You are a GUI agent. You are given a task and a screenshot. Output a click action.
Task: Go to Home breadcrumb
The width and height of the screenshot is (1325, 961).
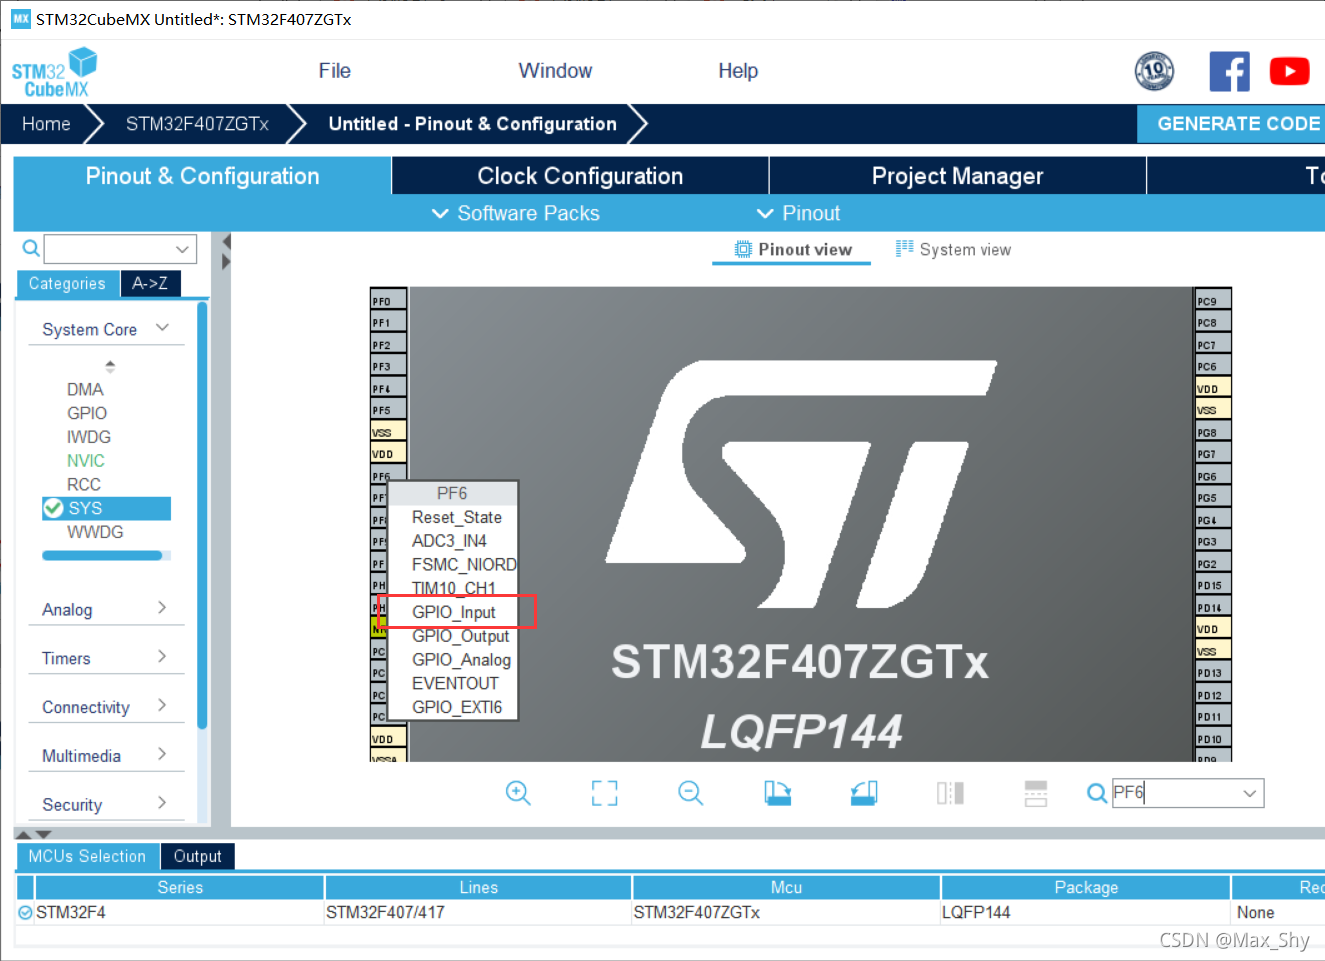(46, 124)
